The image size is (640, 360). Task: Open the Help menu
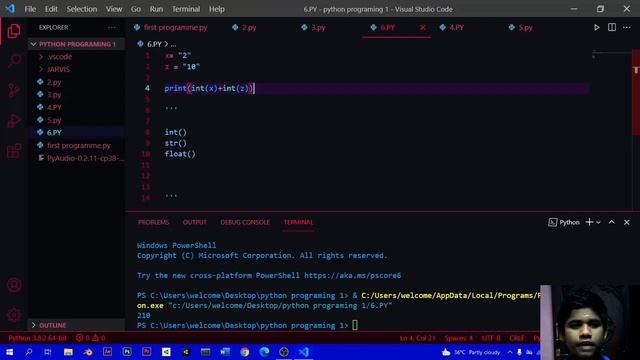pos(217,9)
